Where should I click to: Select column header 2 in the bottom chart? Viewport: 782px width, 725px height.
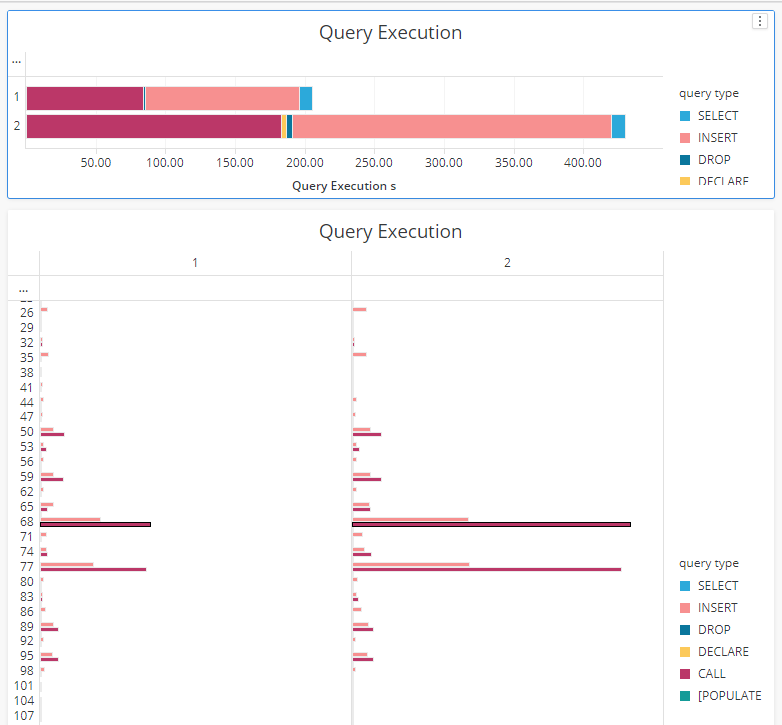pyautogui.click(x=507, y=263)
